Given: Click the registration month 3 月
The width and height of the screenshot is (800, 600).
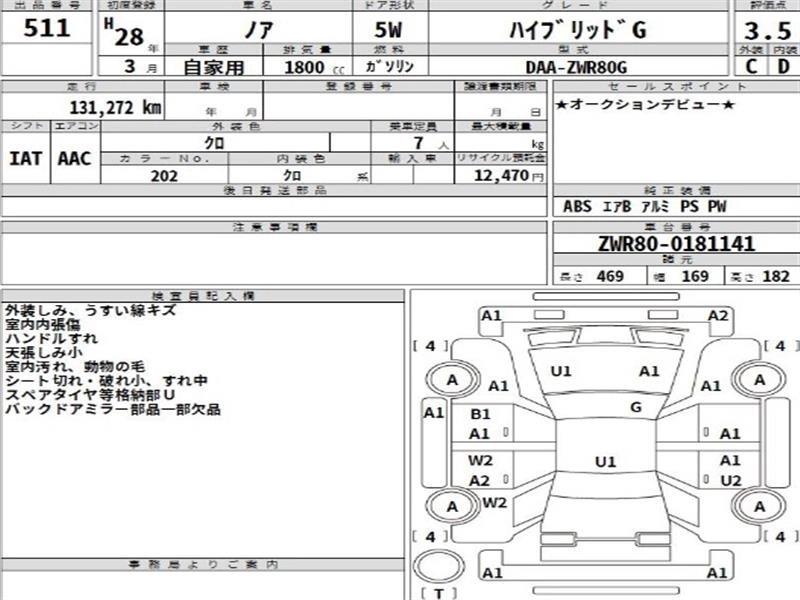Looking at the screenshot, I should point(140,66).
